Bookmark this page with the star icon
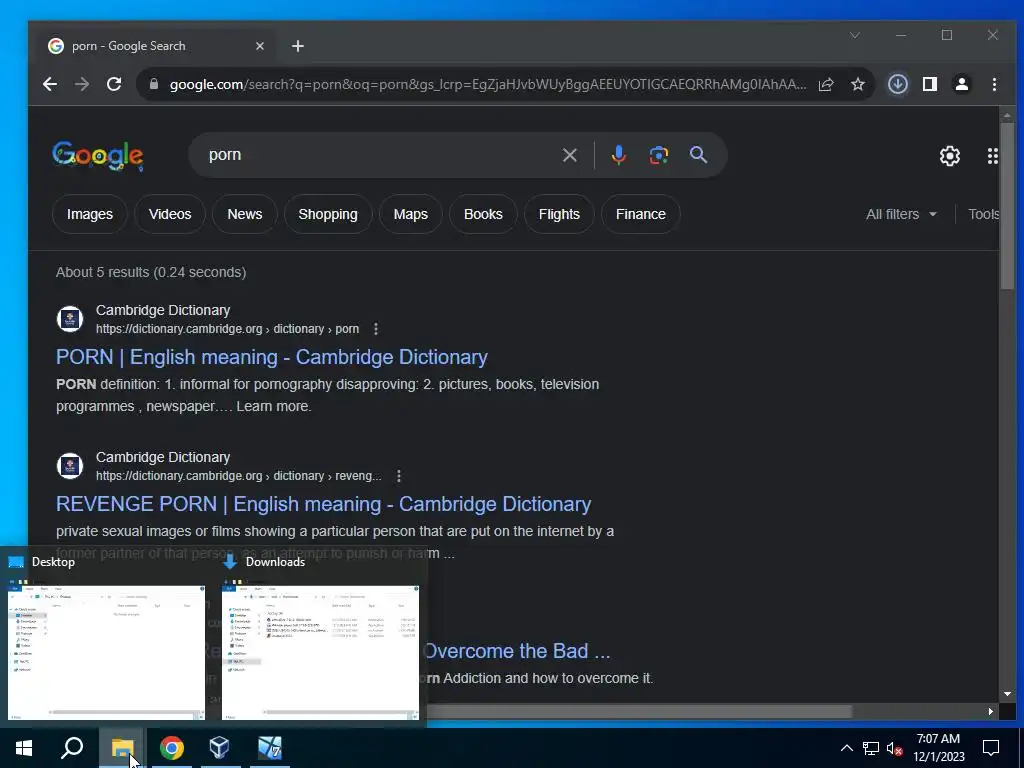Screen dimensions: 1024x768 pyautogui.click(x=857, y=84)
